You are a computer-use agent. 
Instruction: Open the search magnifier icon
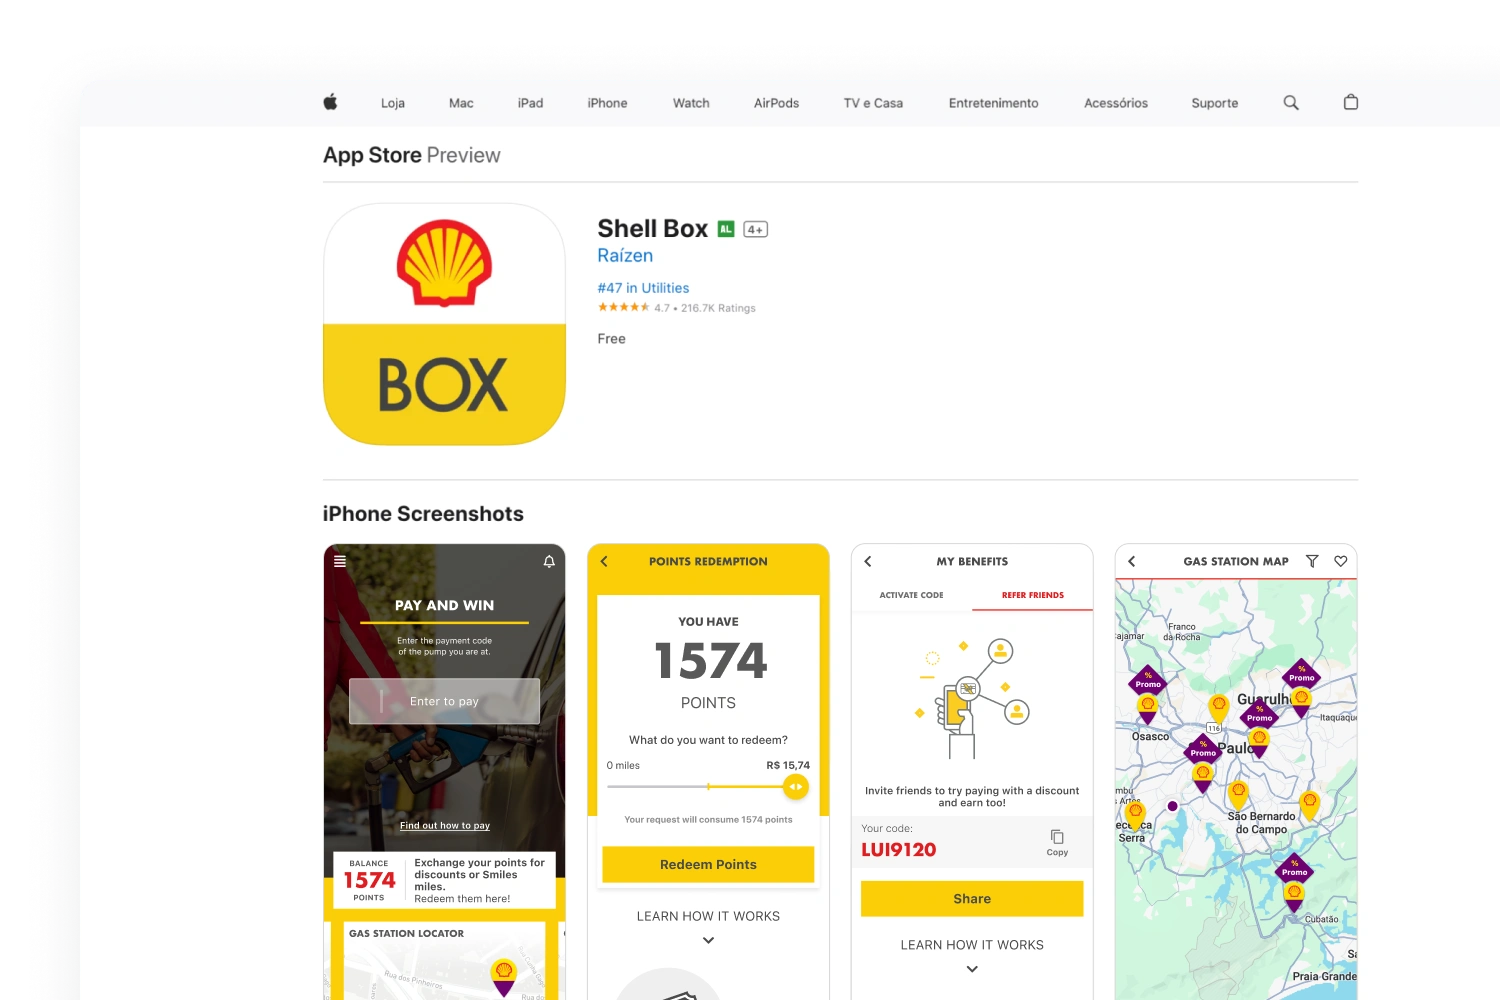1291,102
